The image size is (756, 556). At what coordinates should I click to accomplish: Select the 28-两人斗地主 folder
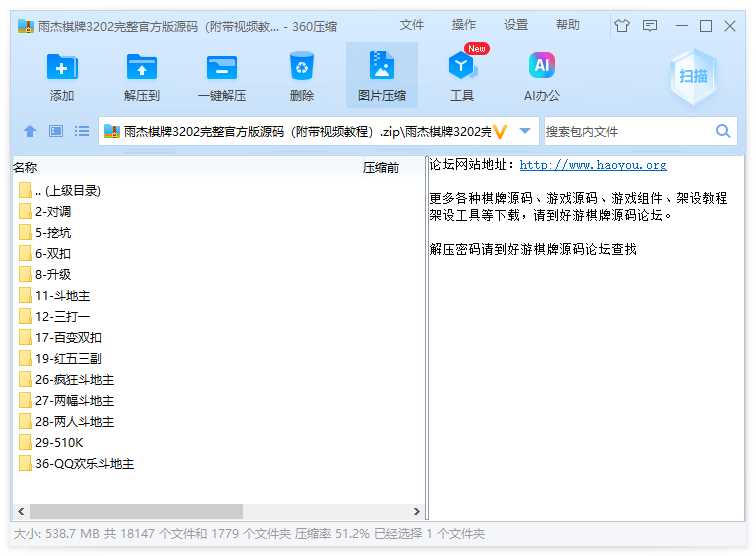click(x=67, y=421)
